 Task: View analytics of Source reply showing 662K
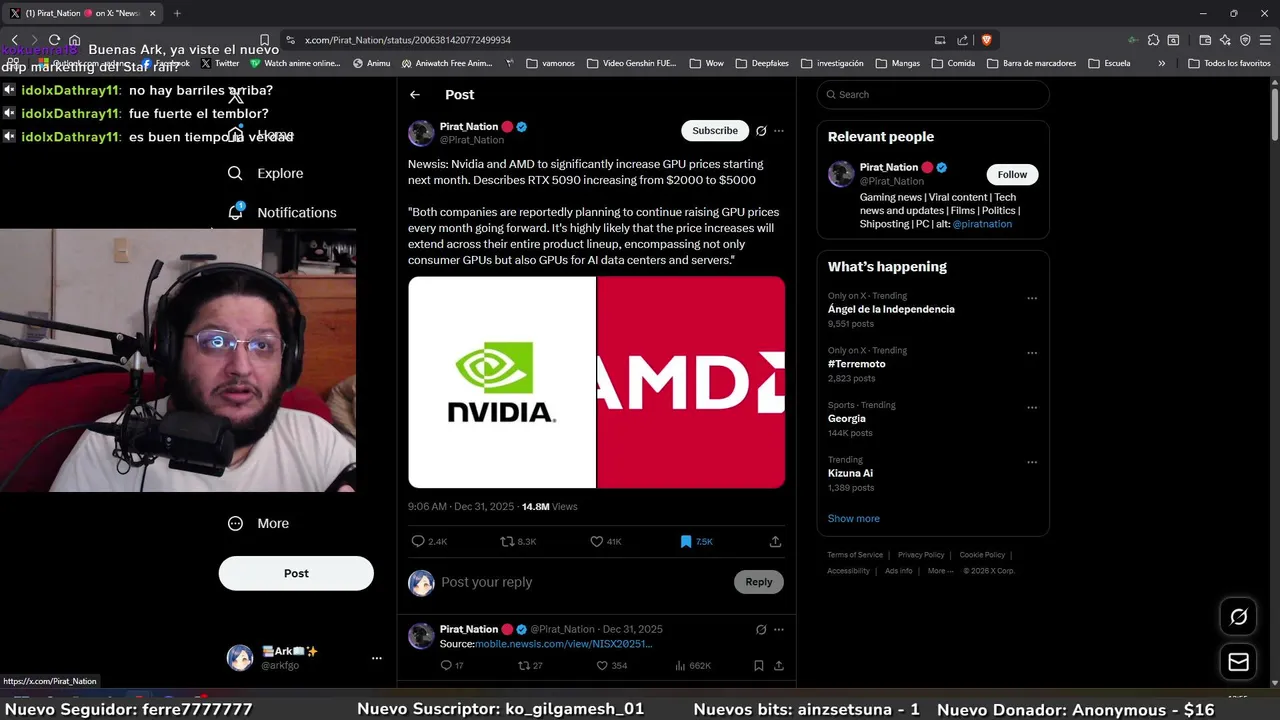(x=680, y=665)
